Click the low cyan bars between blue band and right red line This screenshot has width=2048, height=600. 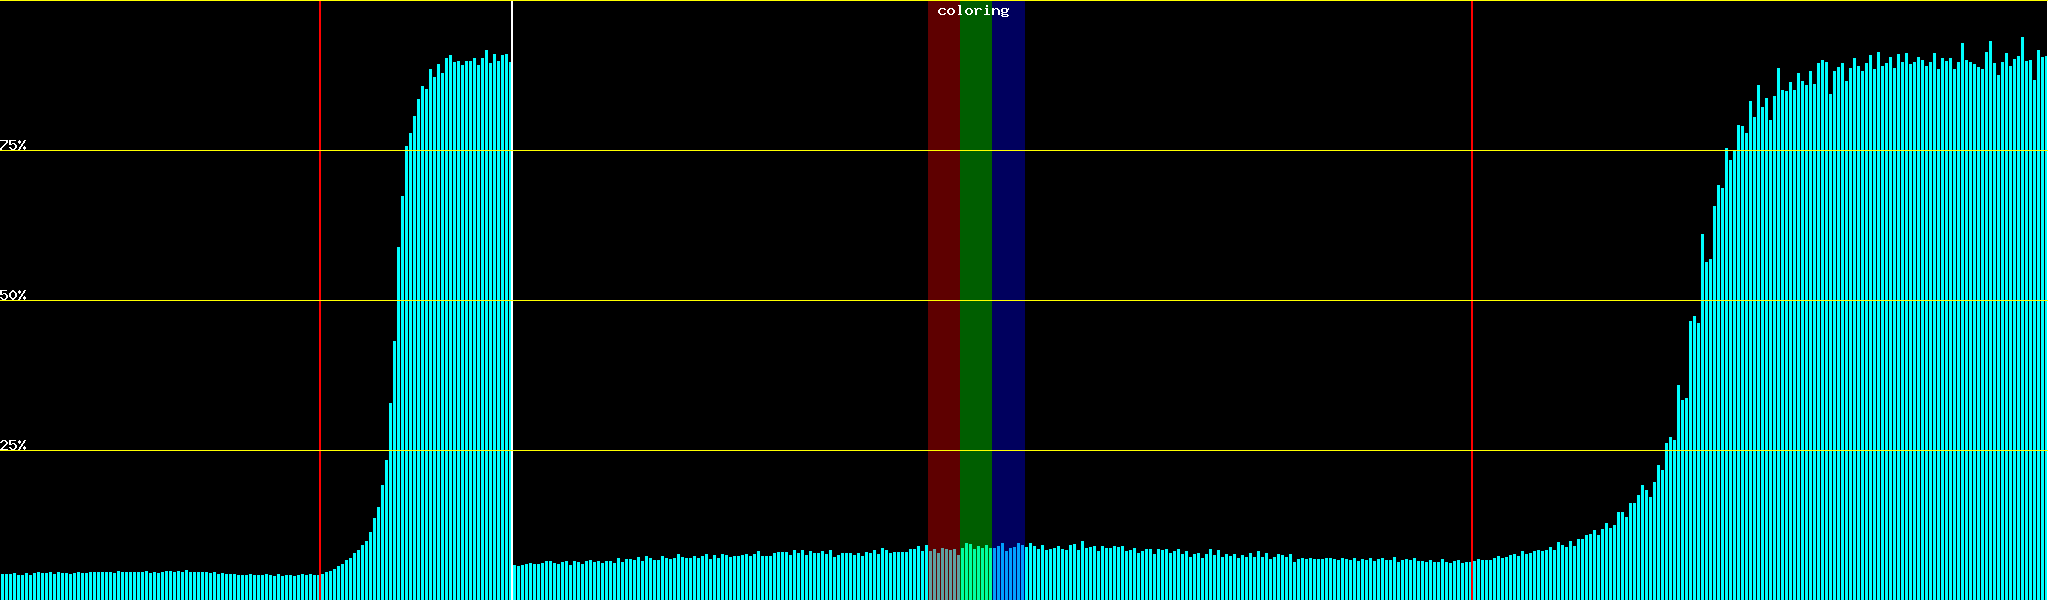(1250, 578)
